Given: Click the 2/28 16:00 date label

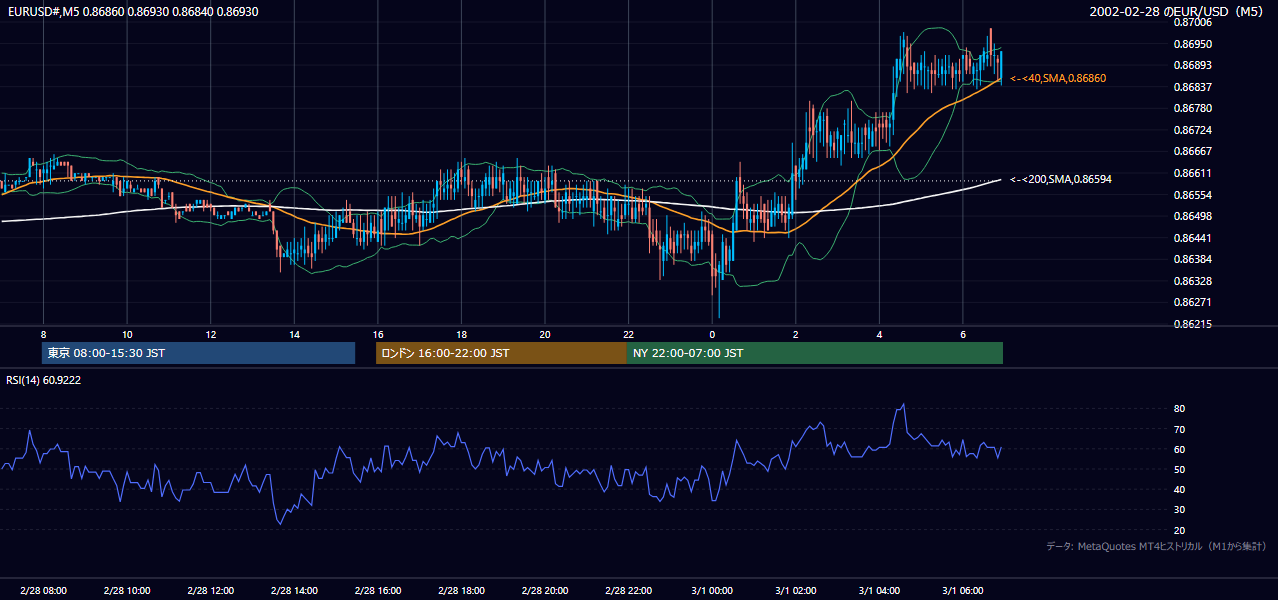Looking at the screenshot, I should point(377,590).
